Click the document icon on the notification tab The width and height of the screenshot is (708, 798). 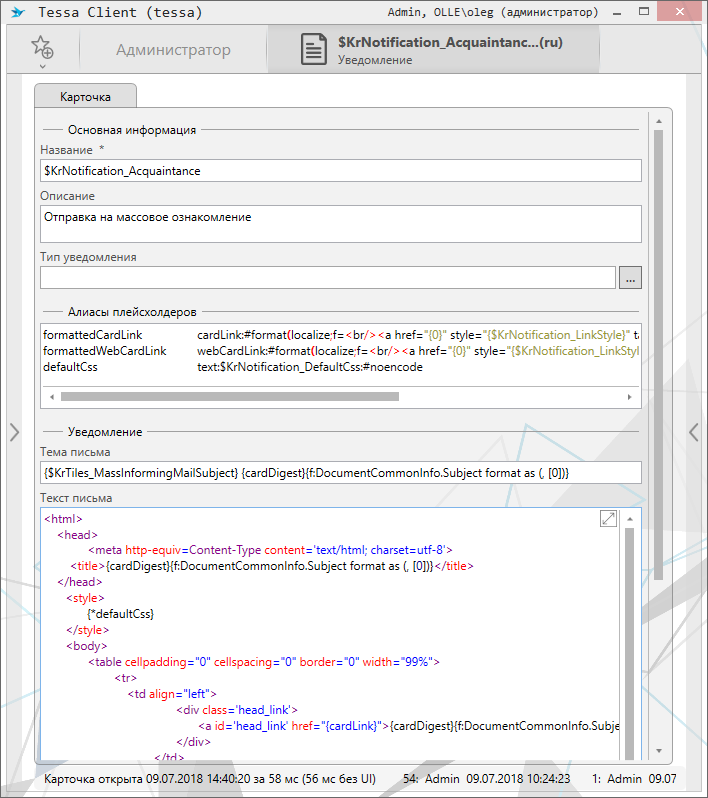coord(314,51)
